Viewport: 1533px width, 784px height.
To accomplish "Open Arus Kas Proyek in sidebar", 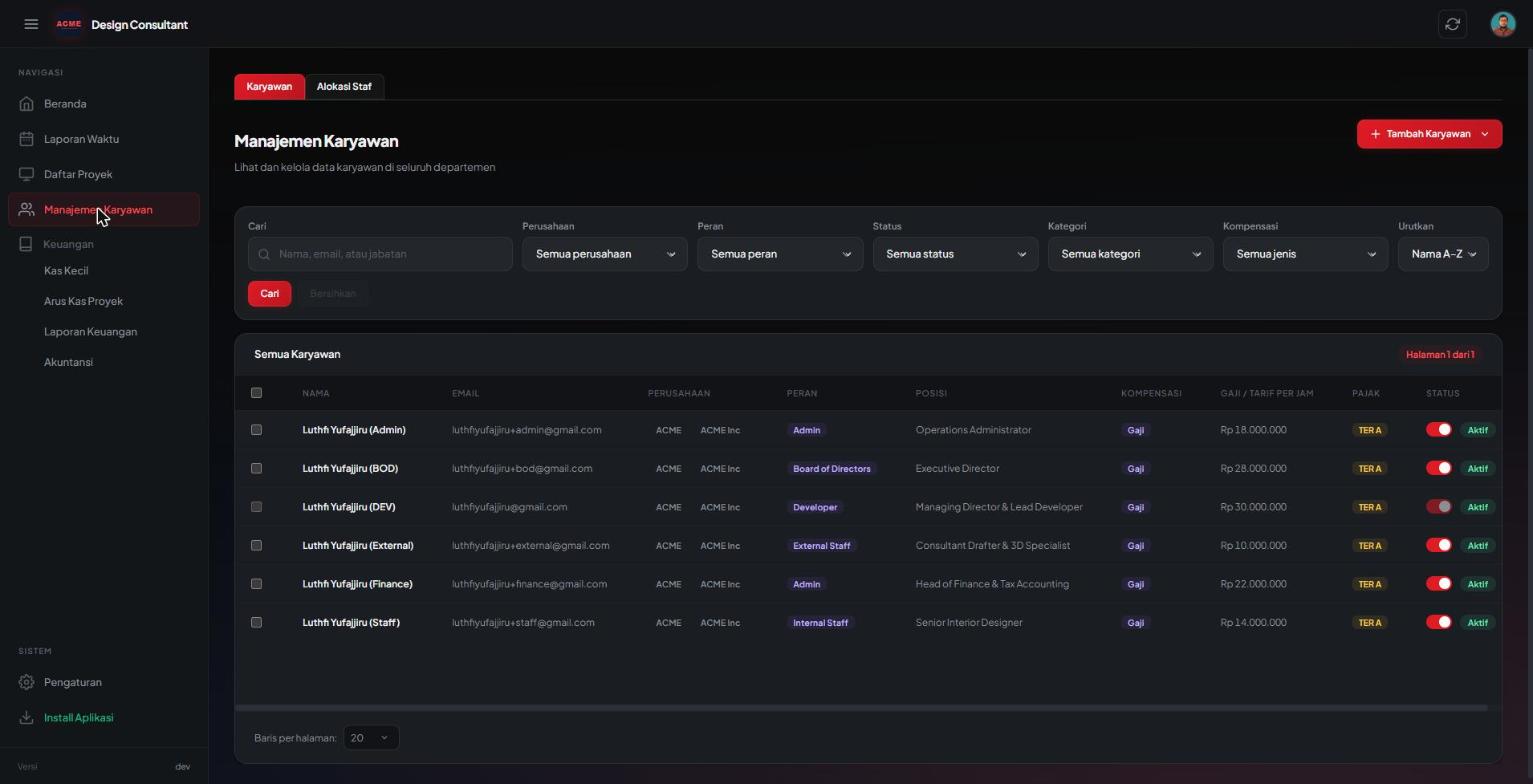I will click(83, 301).
